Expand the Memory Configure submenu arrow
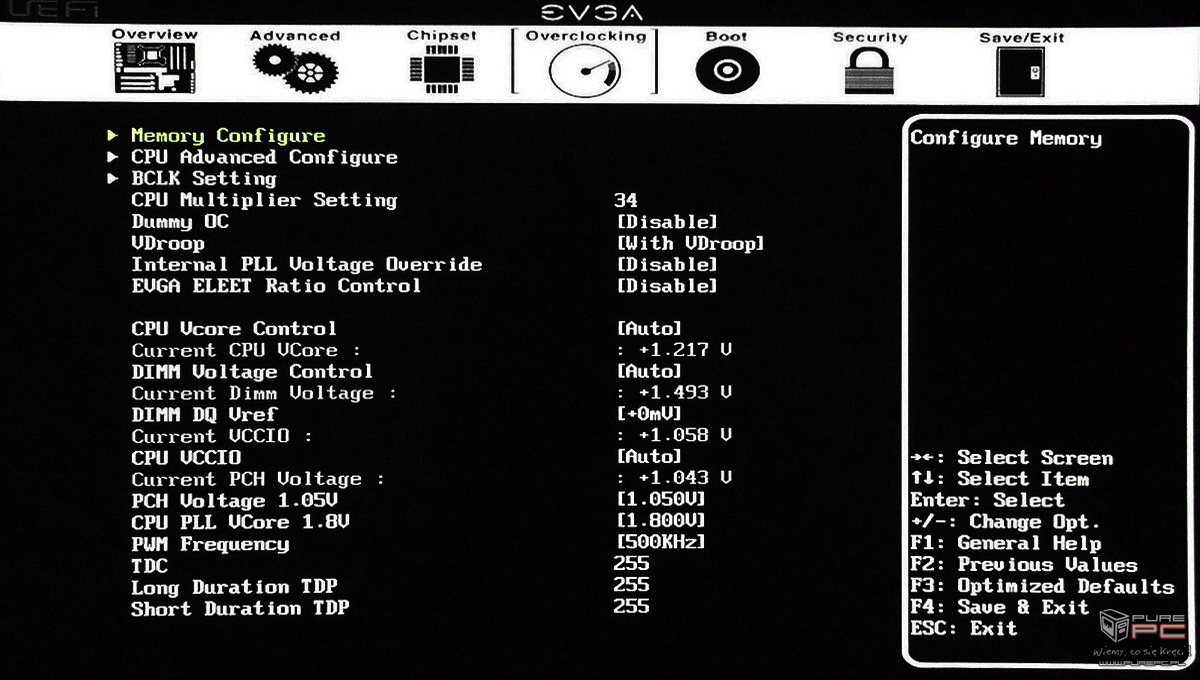The width and height of the screenshot is (1200, 680). coord(113,135)
